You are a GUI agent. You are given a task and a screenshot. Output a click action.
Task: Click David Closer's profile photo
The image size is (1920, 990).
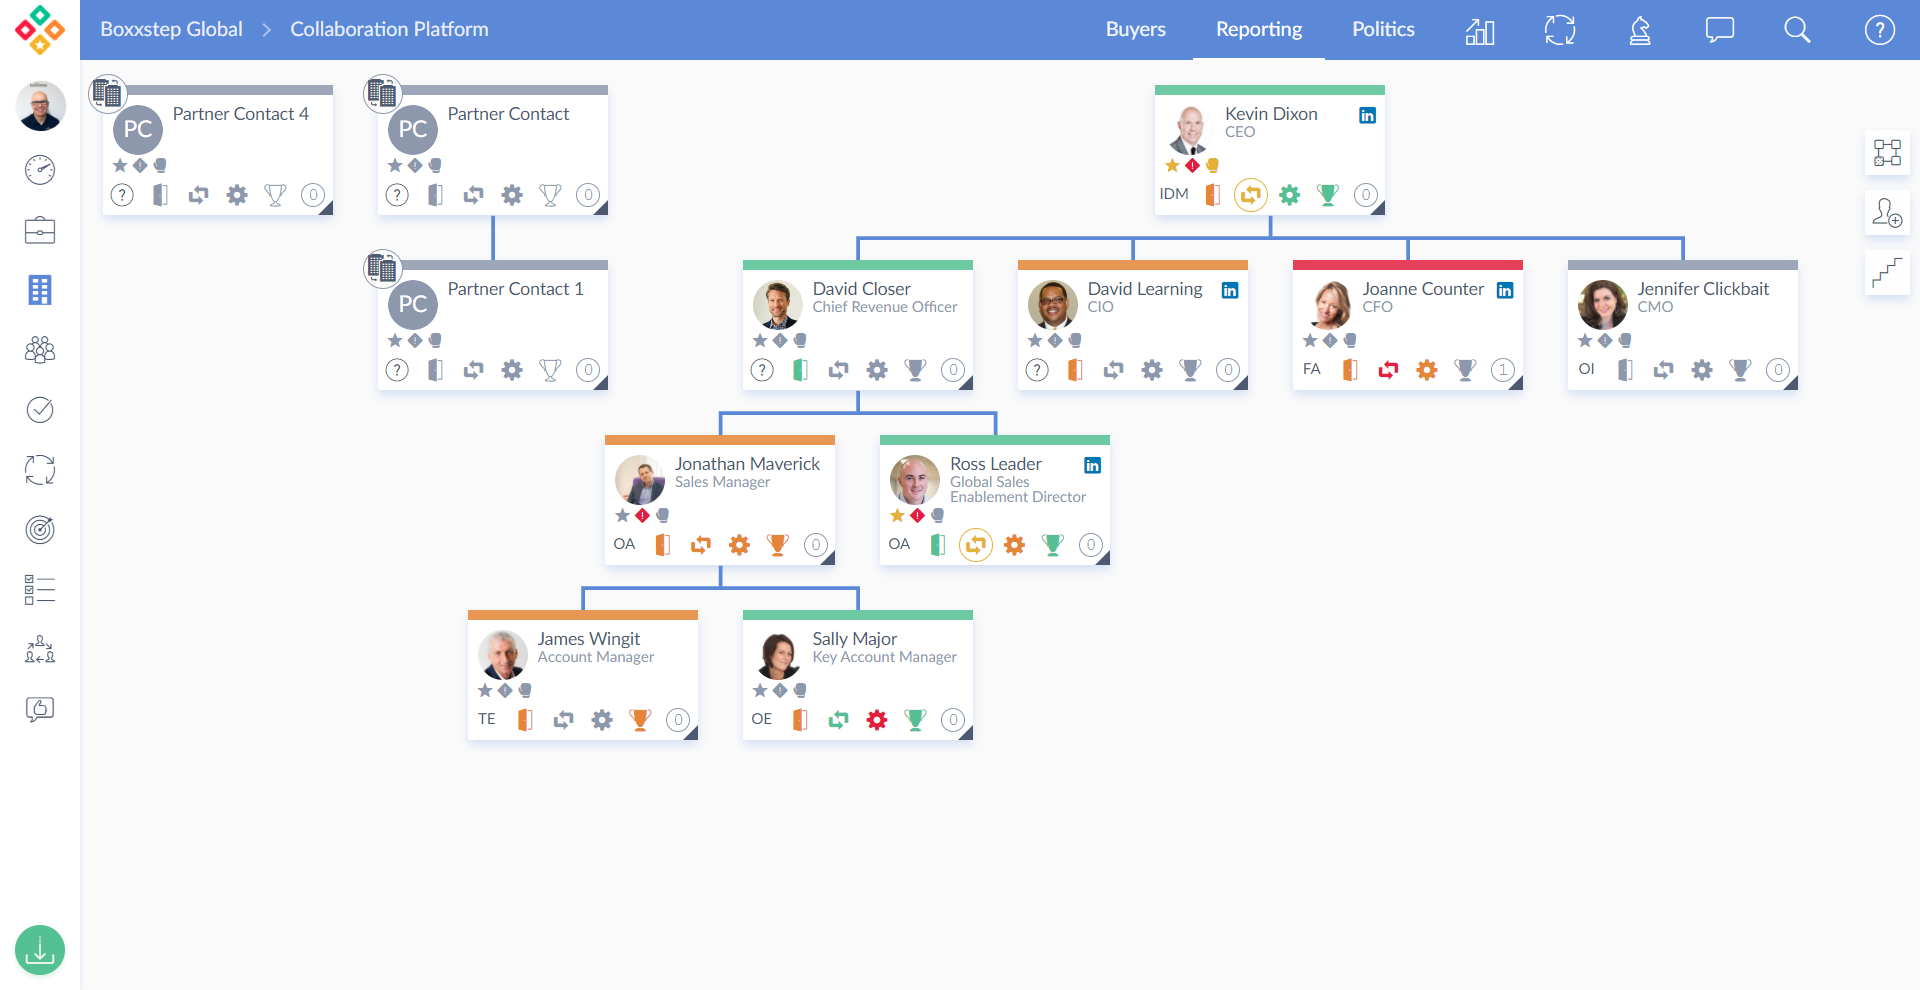click(777, 305)
